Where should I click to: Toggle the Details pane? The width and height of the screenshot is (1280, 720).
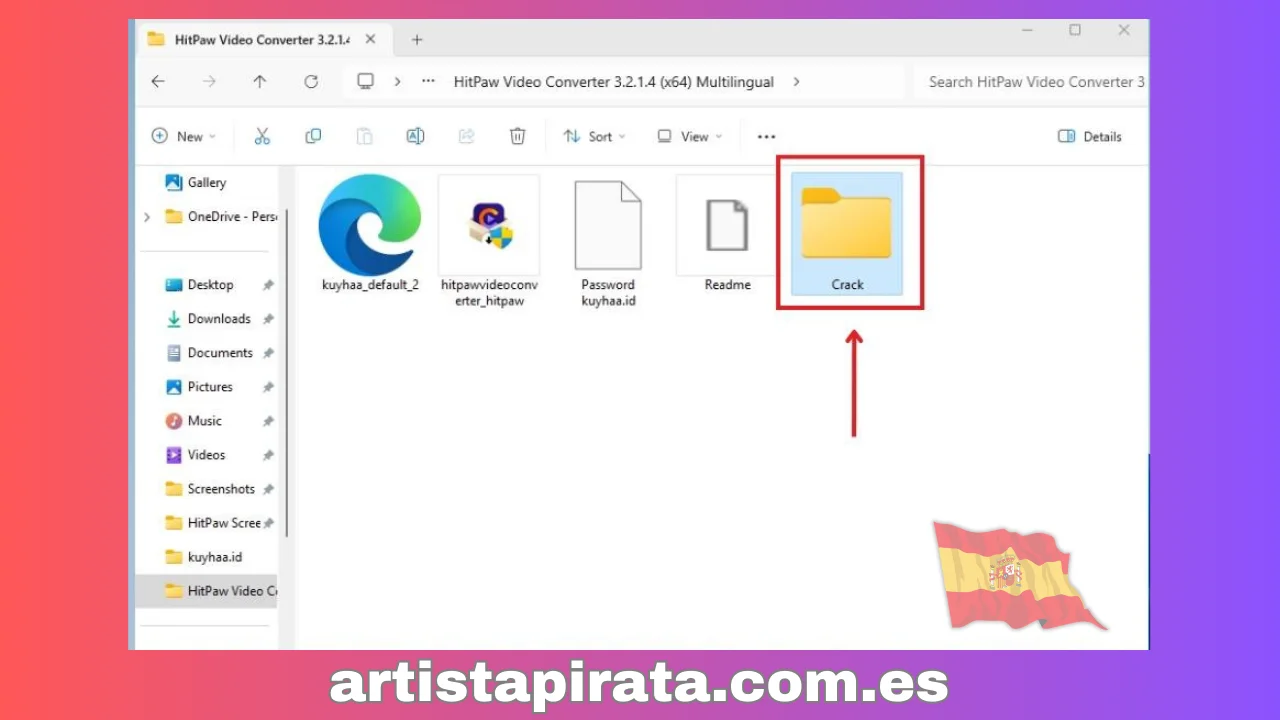pos(1089,136)
